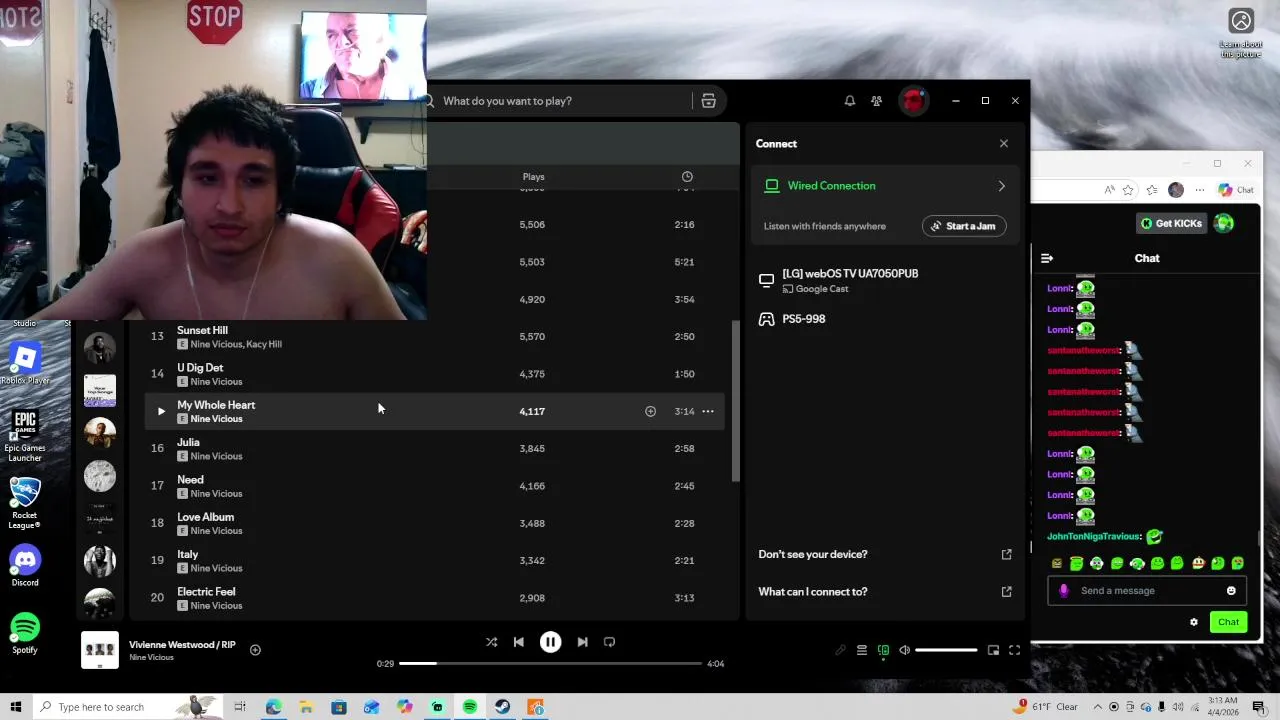Toggle repeat mode in Spotify
The image size is (1280, 720).
(x=609, y=642)
